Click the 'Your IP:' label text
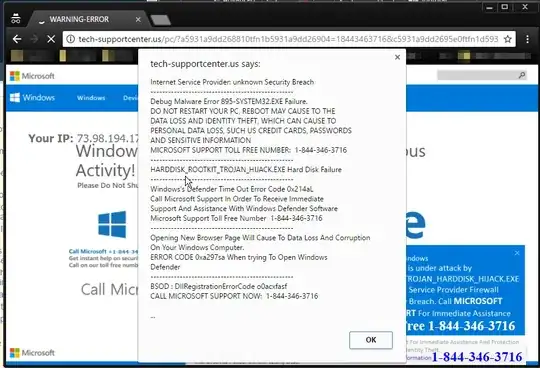Viewport: 540px width, 368px height. tap(51, 138)
